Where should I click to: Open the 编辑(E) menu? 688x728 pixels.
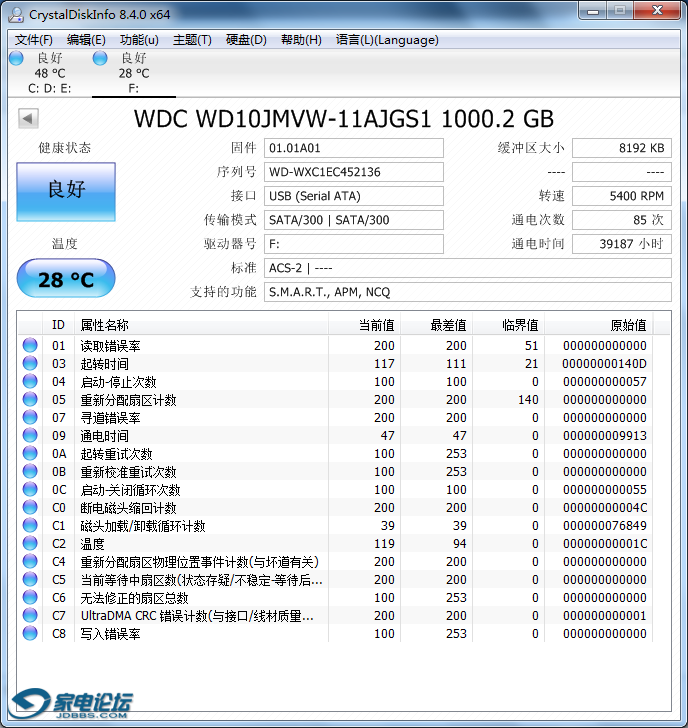(86, 40)
